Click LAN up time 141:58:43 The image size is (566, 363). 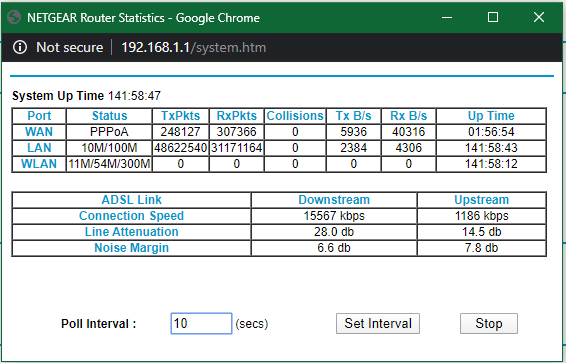[x=491, y=148]
